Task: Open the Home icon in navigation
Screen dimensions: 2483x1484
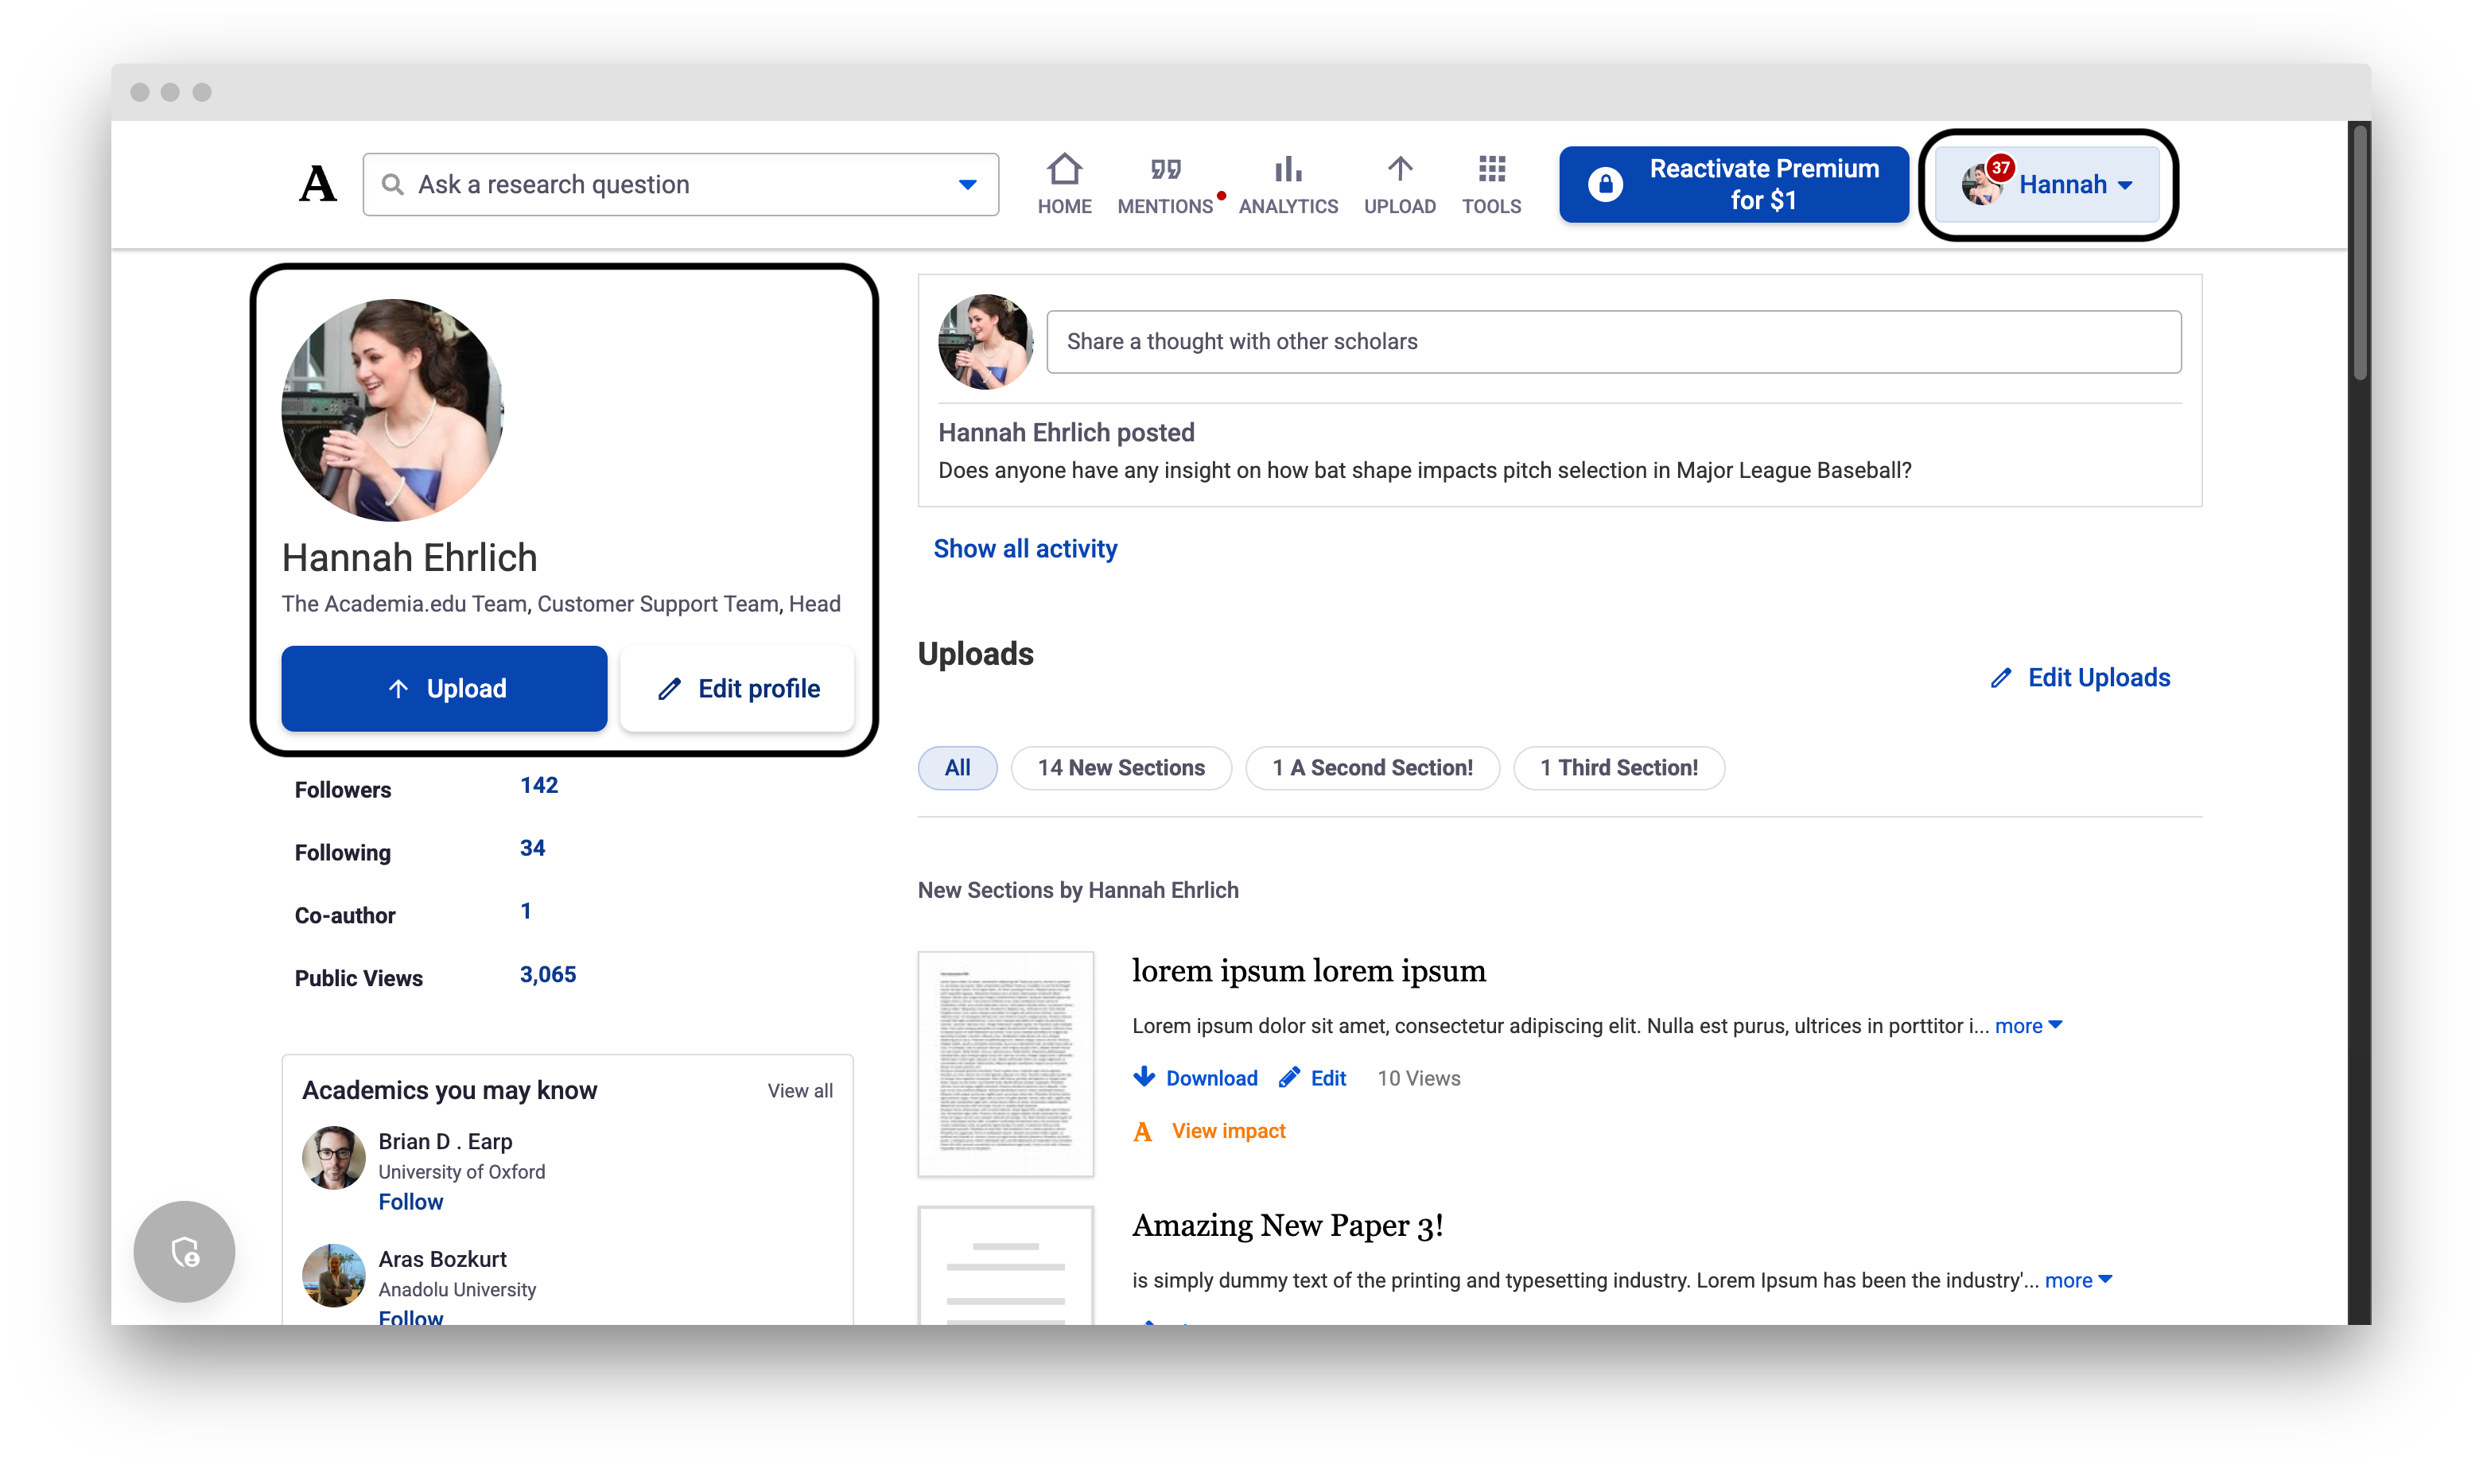Action: click(1064, 169)
